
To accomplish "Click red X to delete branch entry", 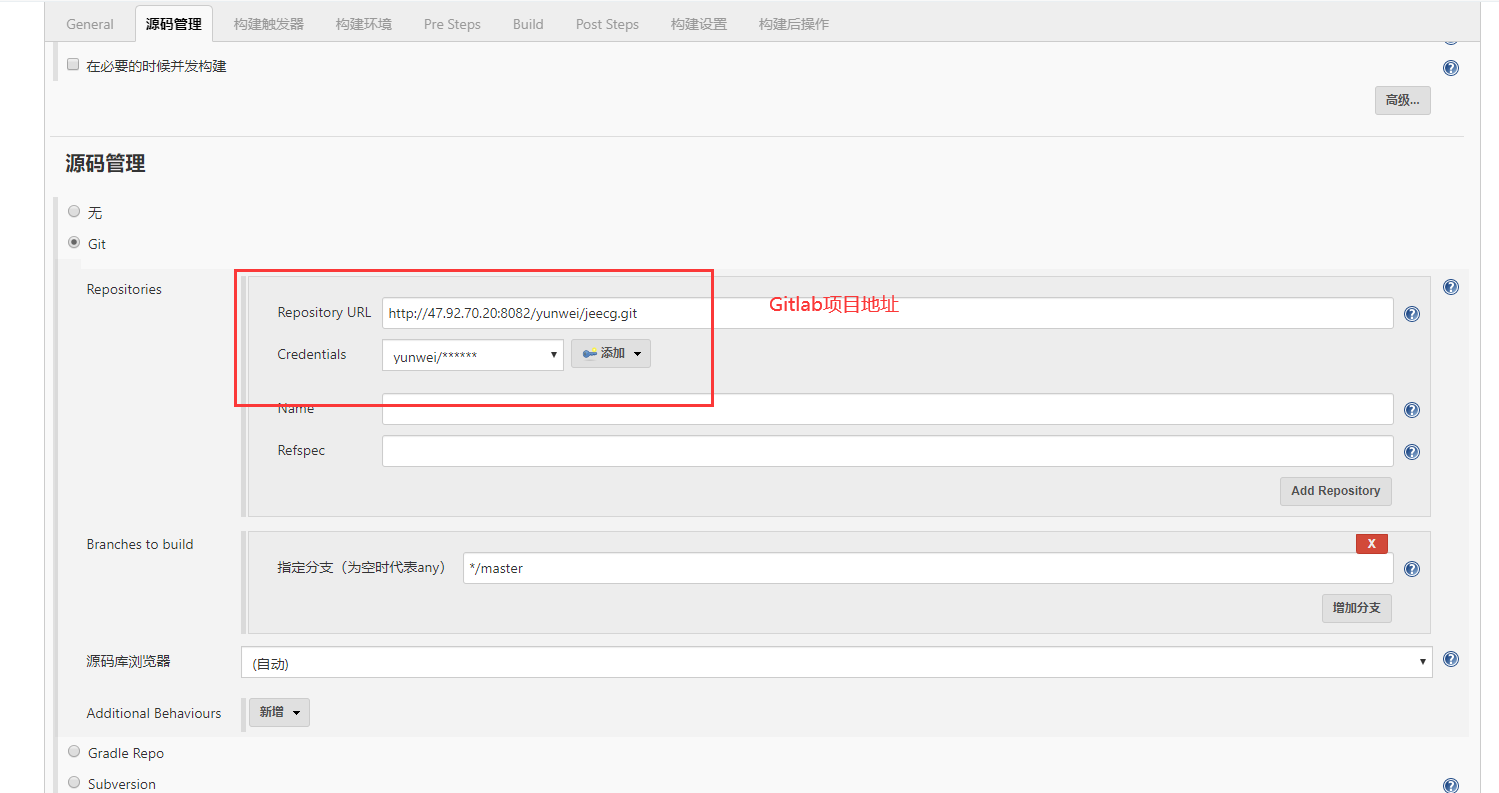I will click(x=1371, y=543).
